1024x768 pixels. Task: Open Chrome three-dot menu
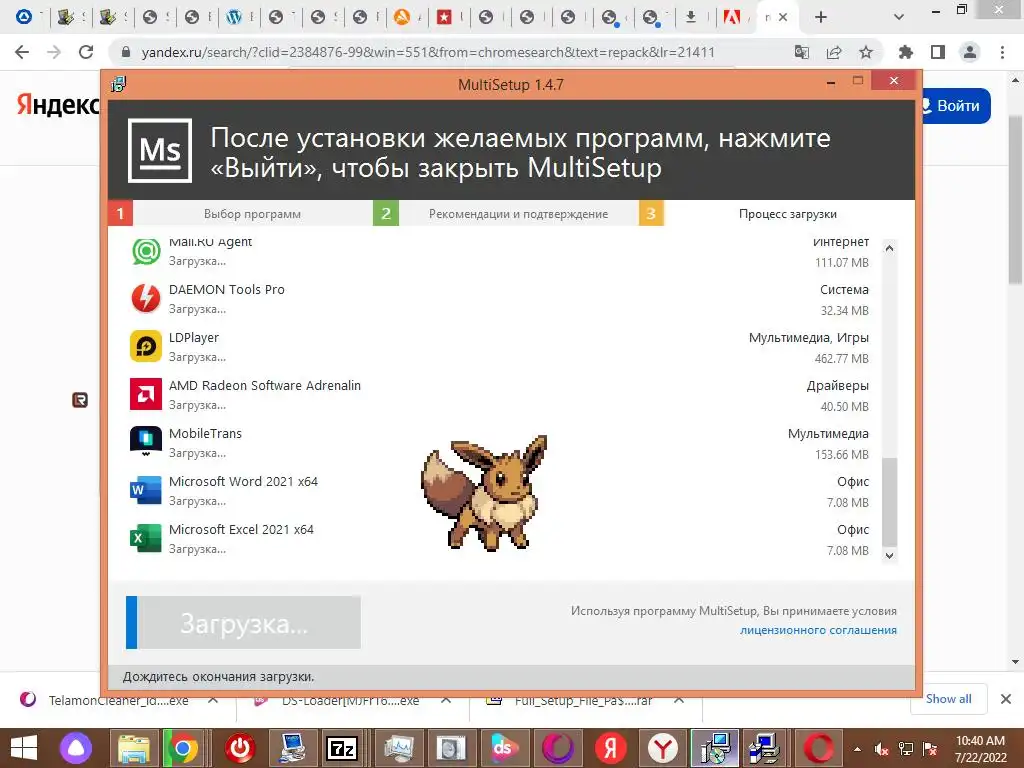(1002, 52)
